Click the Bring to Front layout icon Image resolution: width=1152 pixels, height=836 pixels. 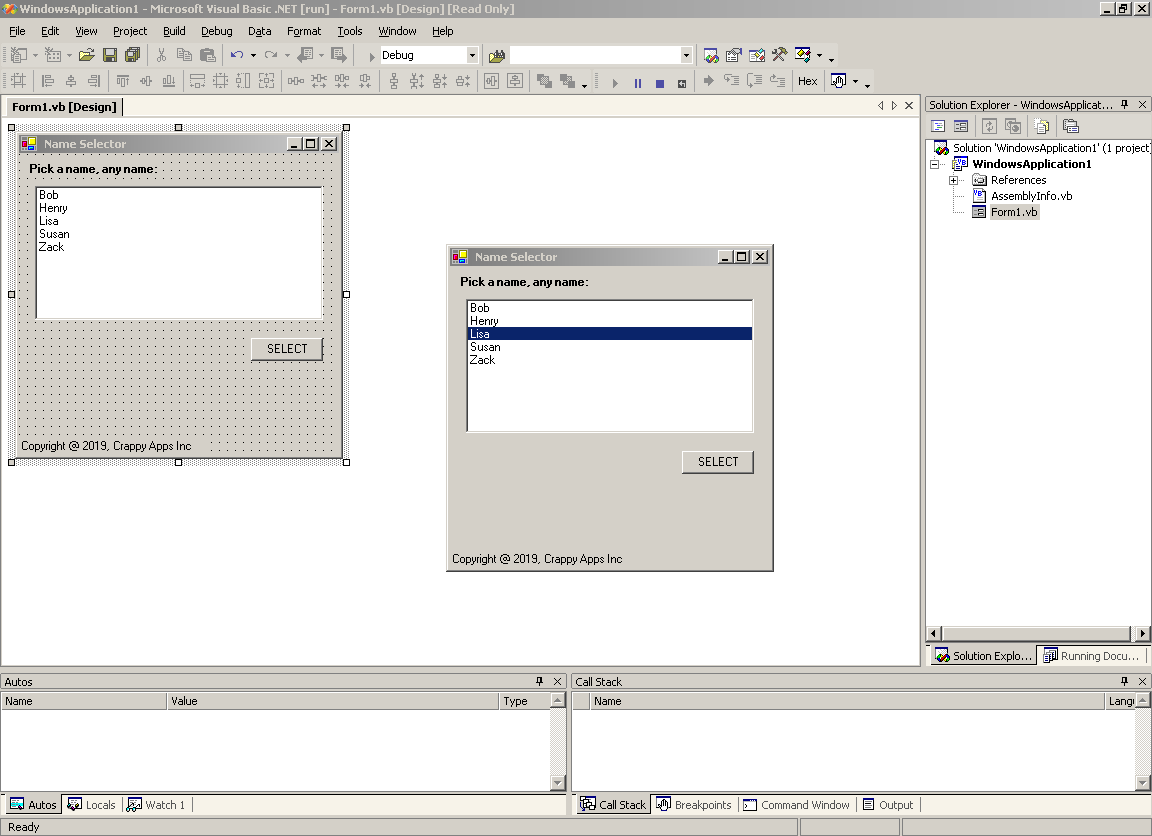[544, 82]
